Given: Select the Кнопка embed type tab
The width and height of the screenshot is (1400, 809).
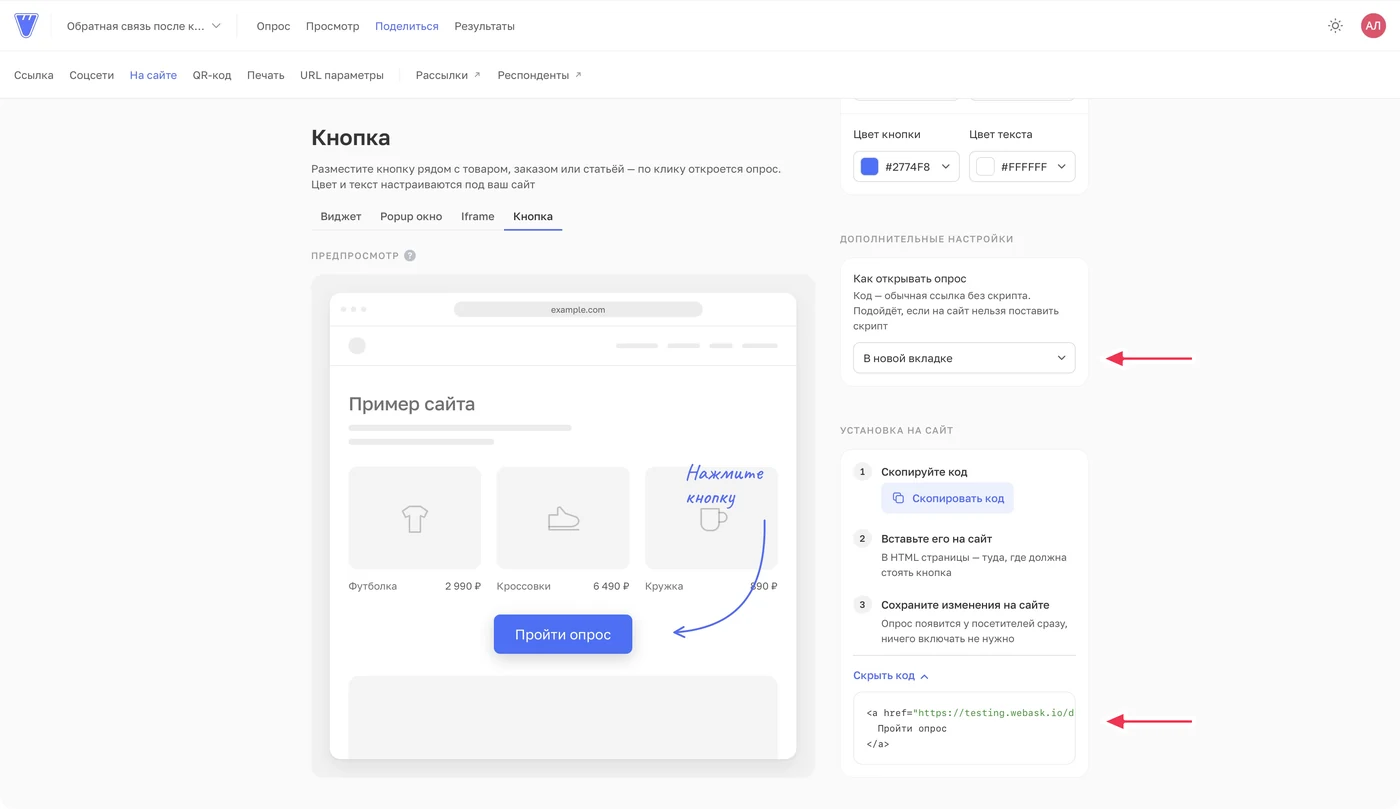Looking at the screenshot, I should [533, 216].
